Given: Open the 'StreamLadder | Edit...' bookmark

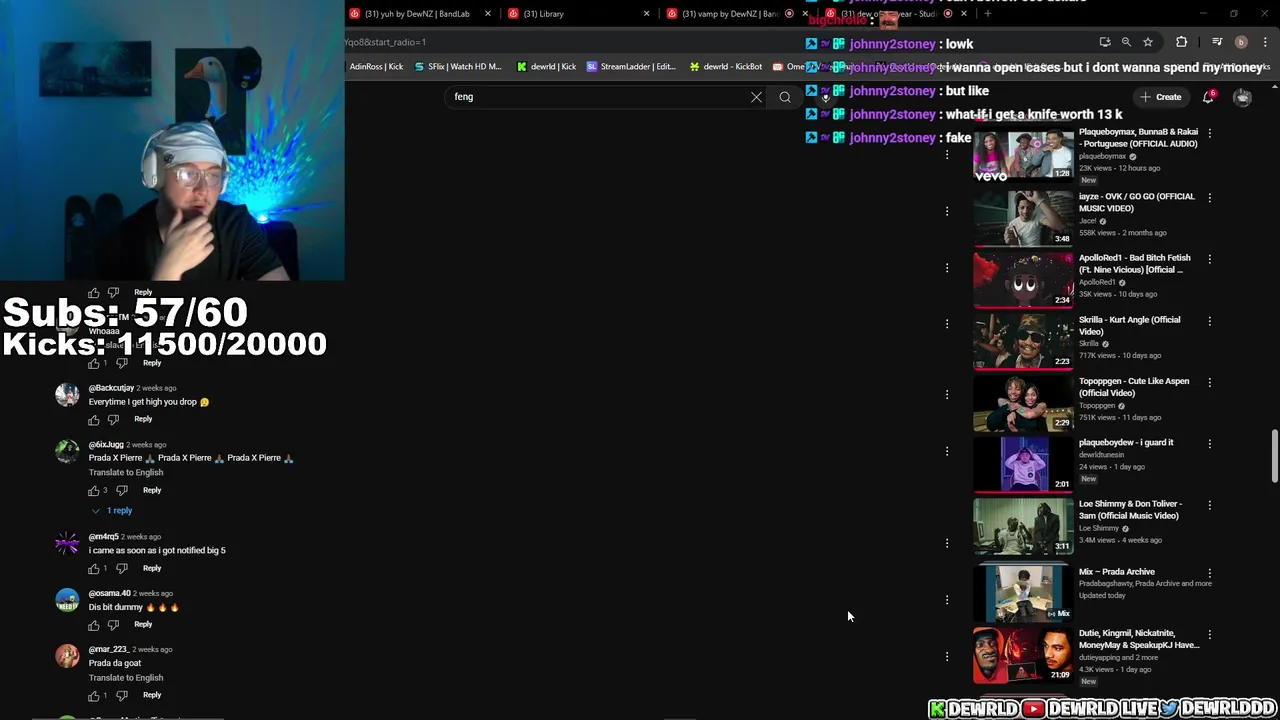Looking at the screenshot, I should pyautogui.click(x=631, y=67).
